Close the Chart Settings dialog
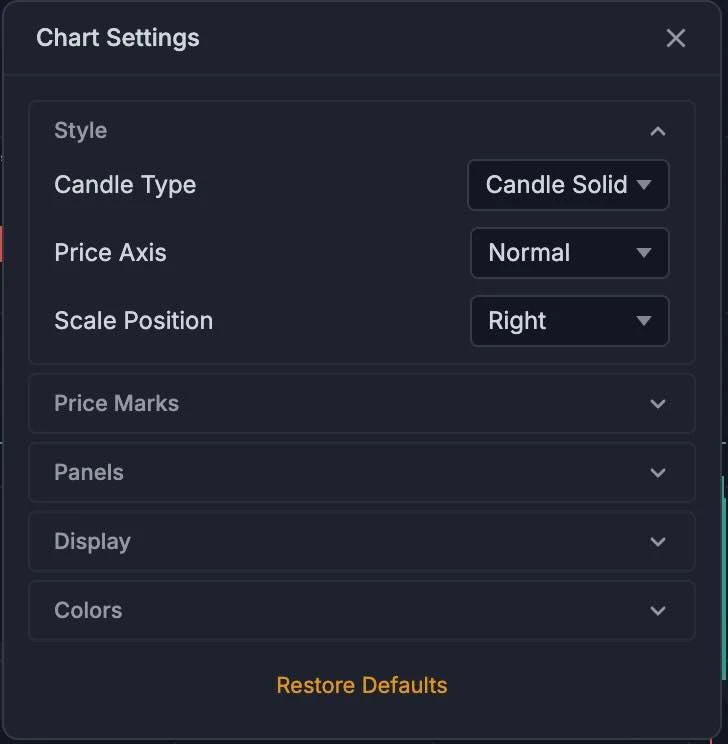728x744 pixels. click(675, 38)
